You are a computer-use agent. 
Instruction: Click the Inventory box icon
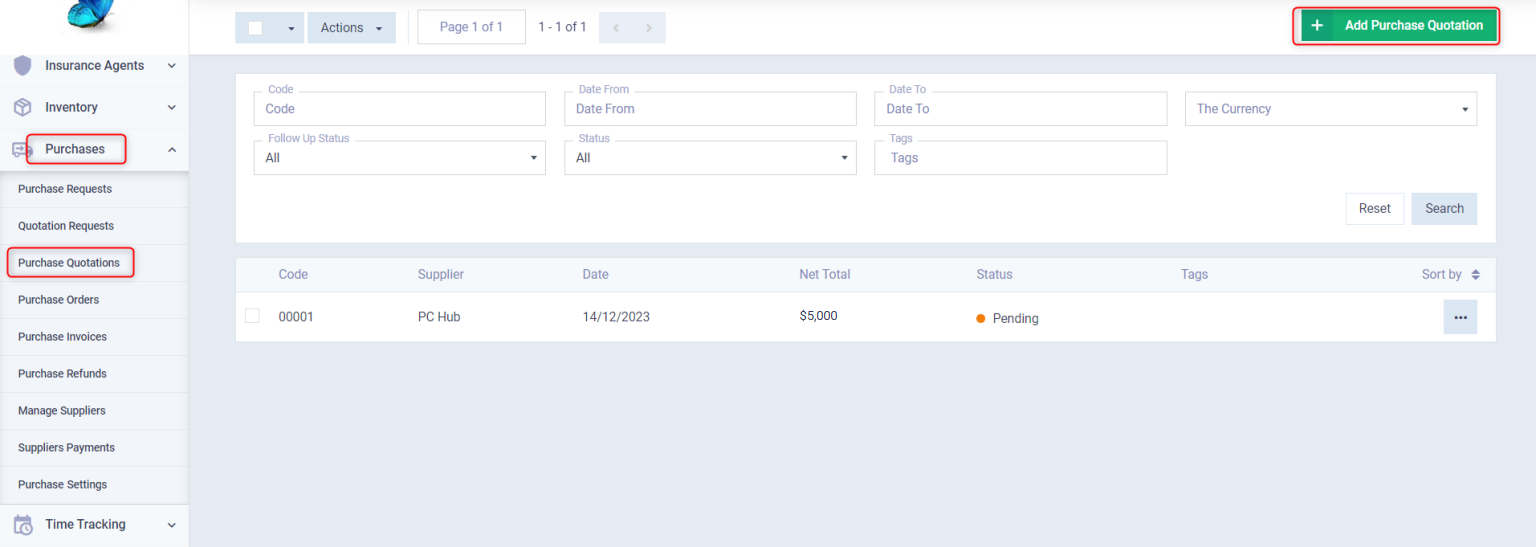click(x=22, y=107)
